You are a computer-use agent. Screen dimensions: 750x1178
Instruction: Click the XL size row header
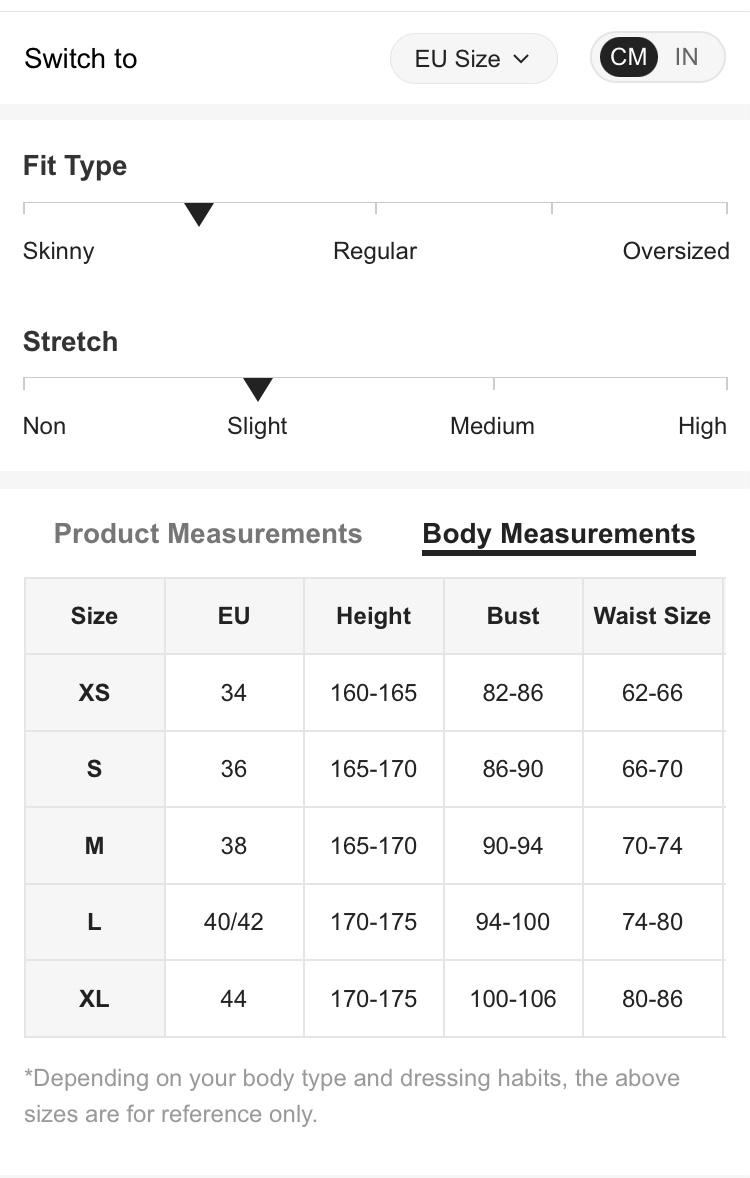[94, 998]
